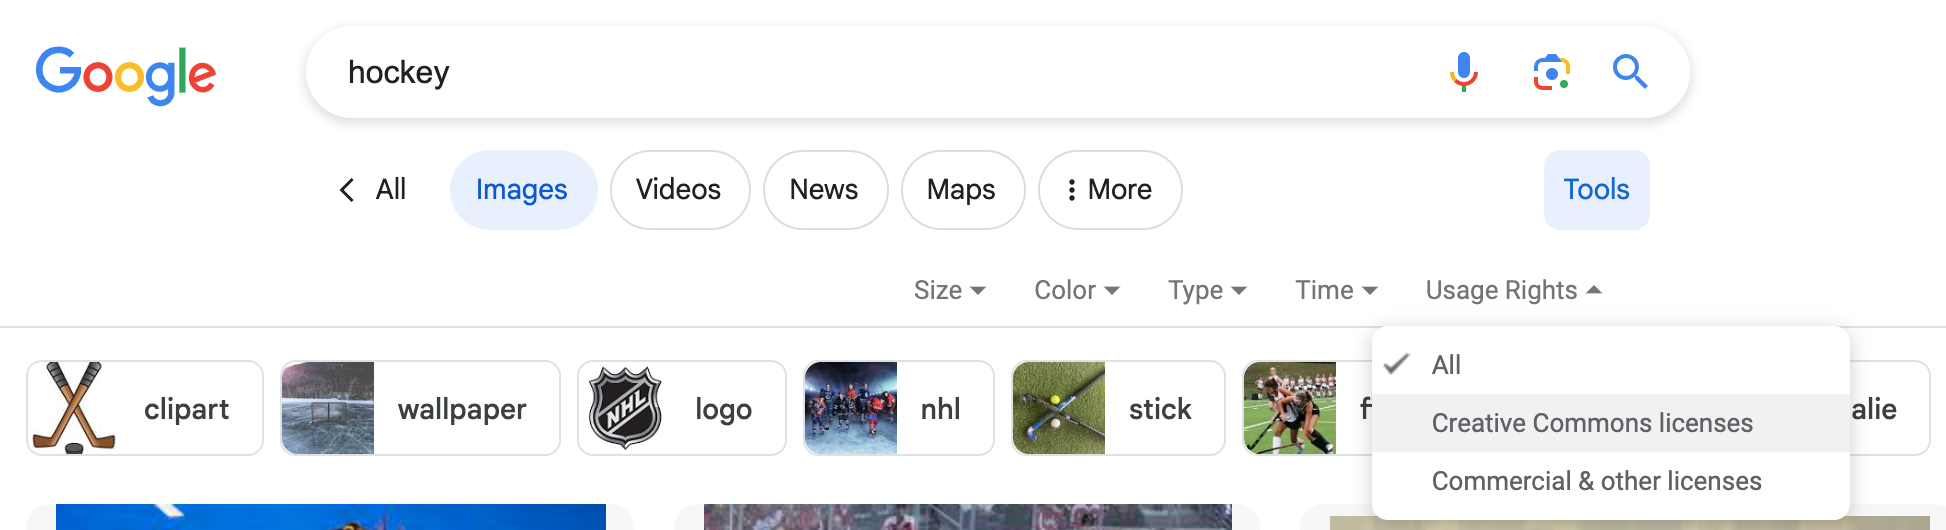Open the Color filter dropdown

[1076, 290]
